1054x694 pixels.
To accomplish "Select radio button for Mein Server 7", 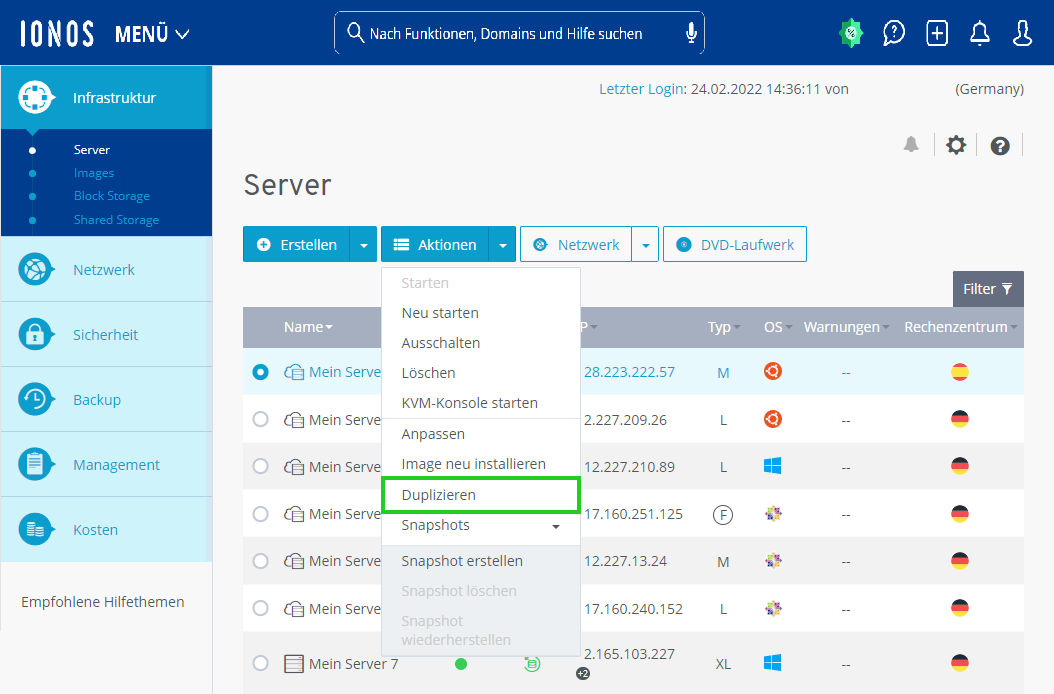I will 260,663.
